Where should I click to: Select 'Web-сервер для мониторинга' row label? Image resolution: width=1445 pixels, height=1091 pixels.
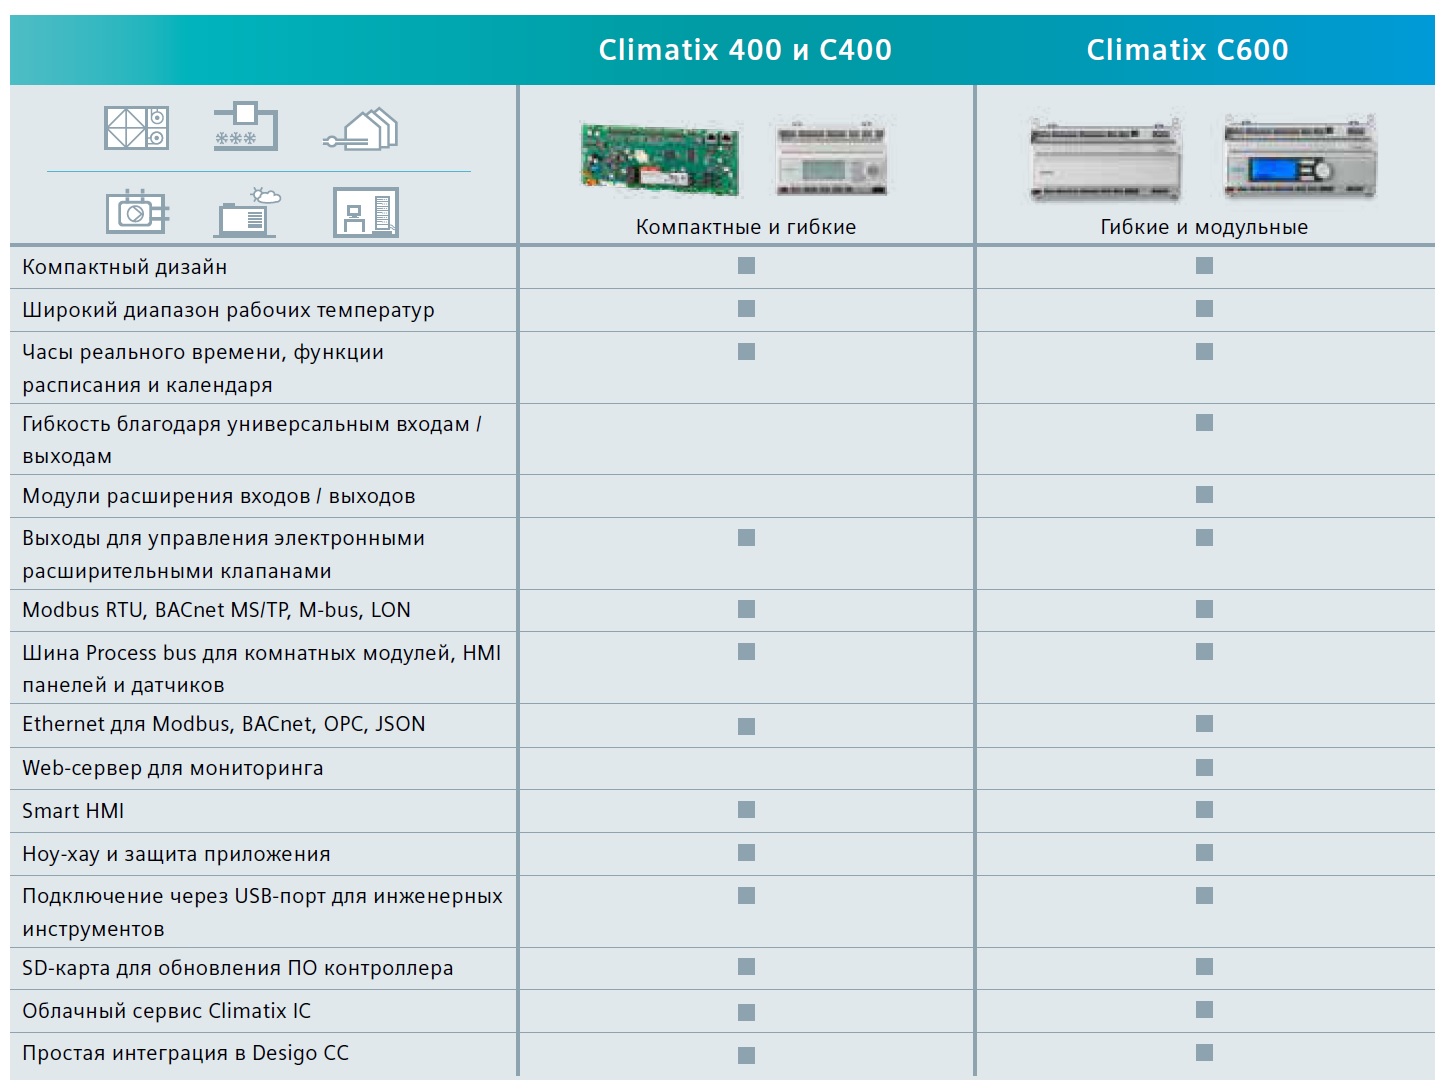(x=173, y=768)
